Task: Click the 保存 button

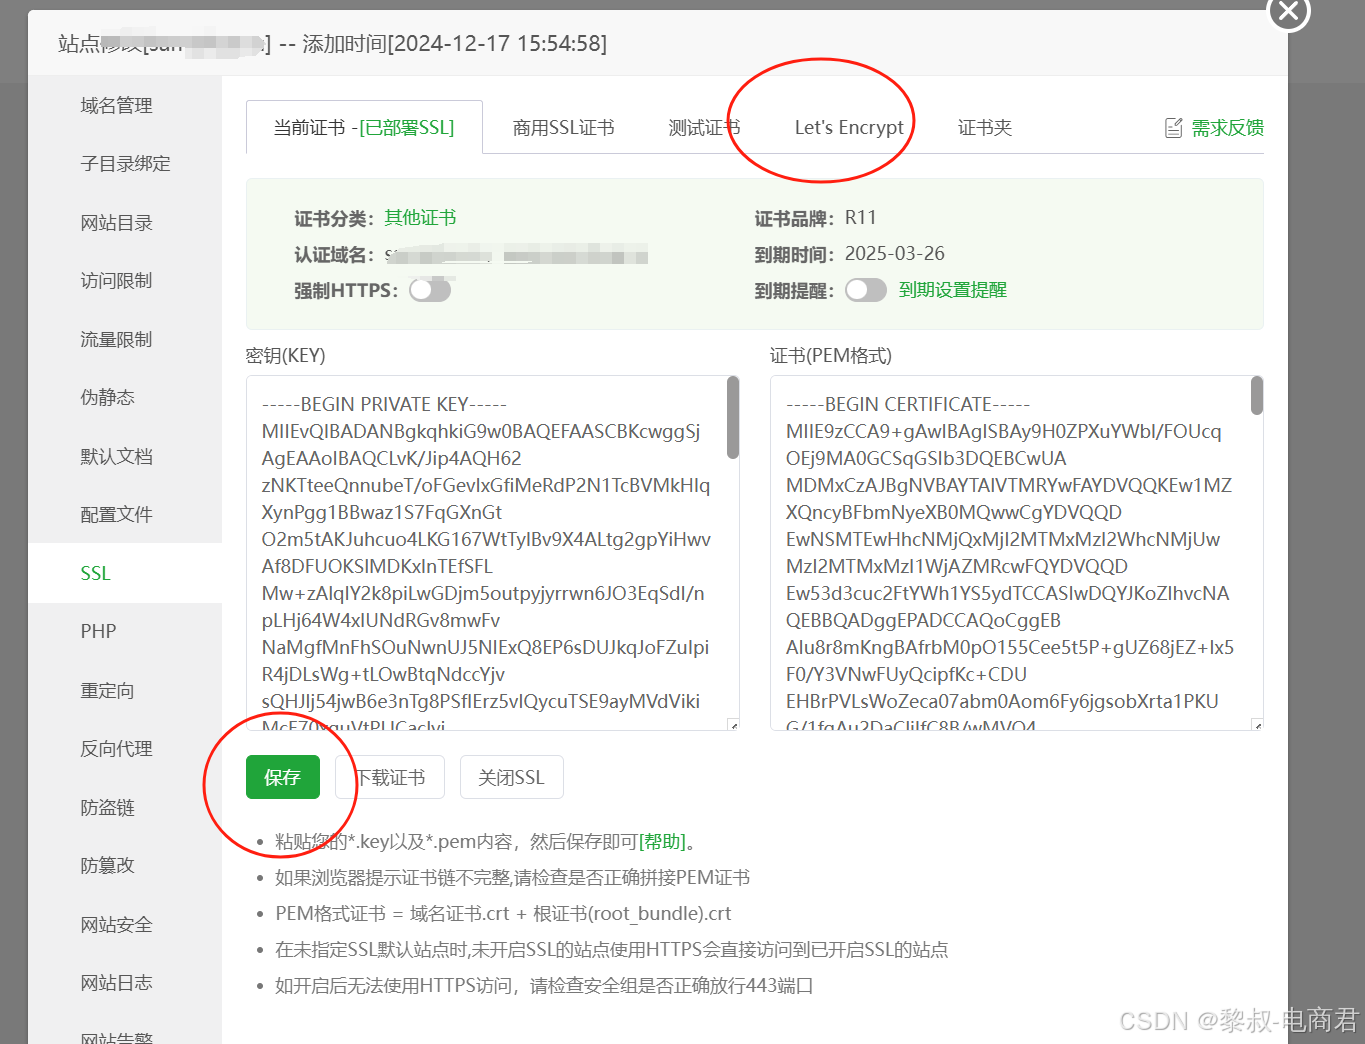Action: [282, 777]
